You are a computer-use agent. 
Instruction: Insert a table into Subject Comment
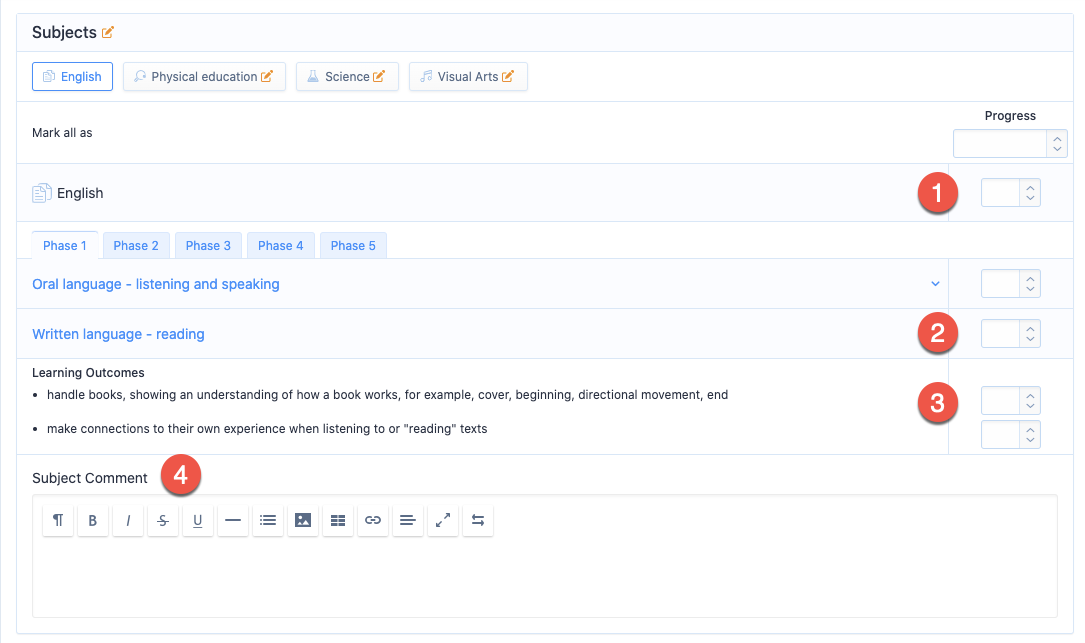[x=338, y=520]
